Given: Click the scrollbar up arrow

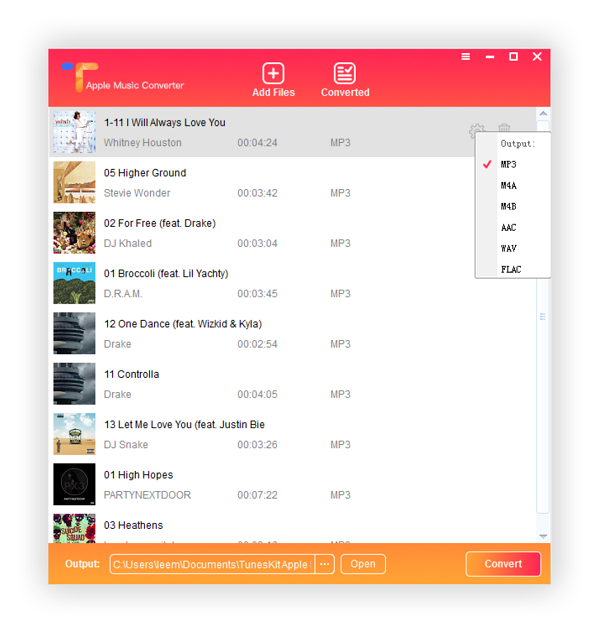Looking at the screenshot, I should [x=543, y=113].
